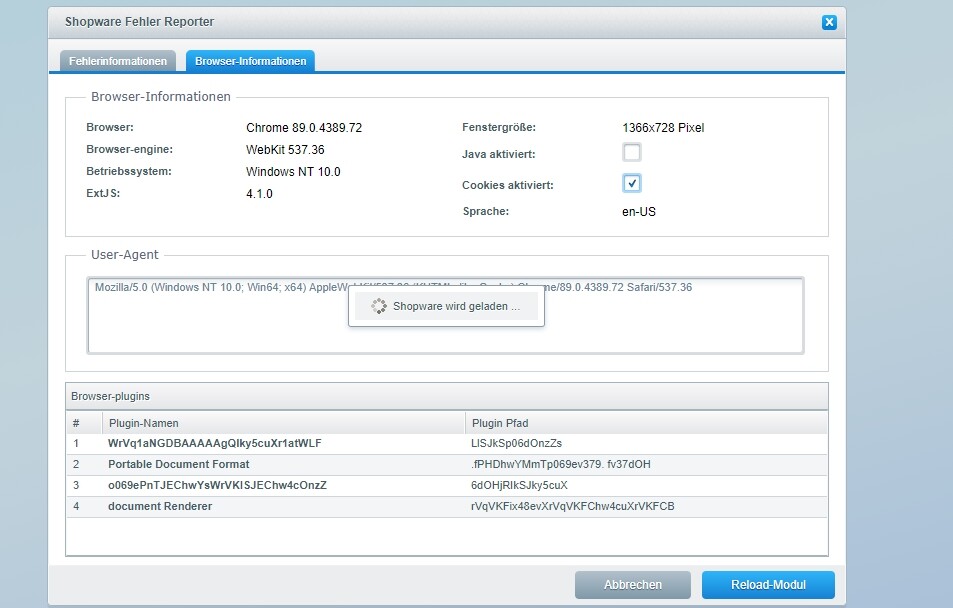The width and height of the screenshot is (953, 608).
Task: Select the Browser-Informationen tab
Action: [x=250, y=61]
